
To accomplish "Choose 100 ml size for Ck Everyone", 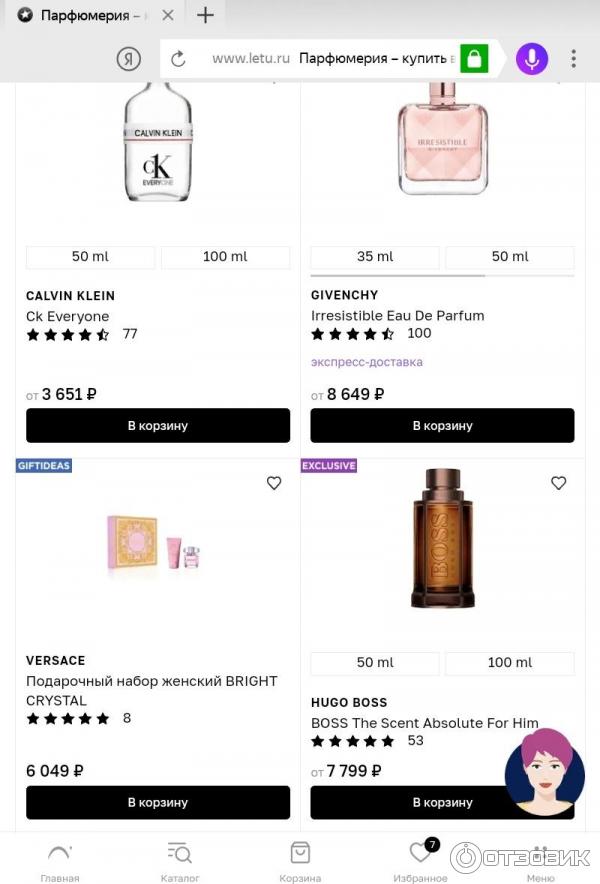I will (x=225, y=257).
